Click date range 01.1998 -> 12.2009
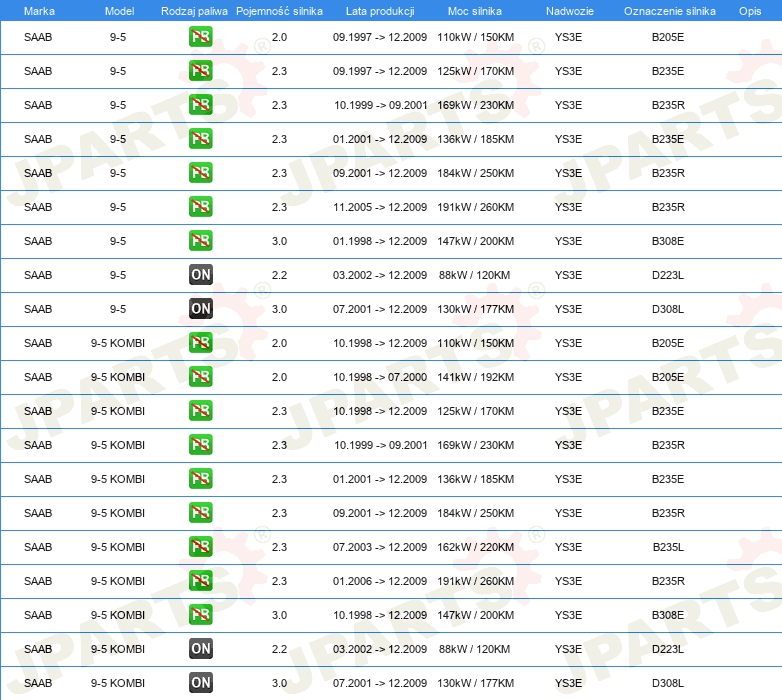782x700 pixels. [380, 241]
